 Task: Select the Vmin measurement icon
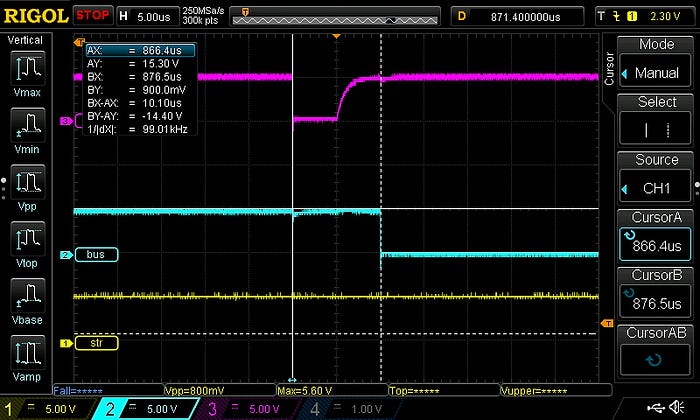tap(28, 125)
